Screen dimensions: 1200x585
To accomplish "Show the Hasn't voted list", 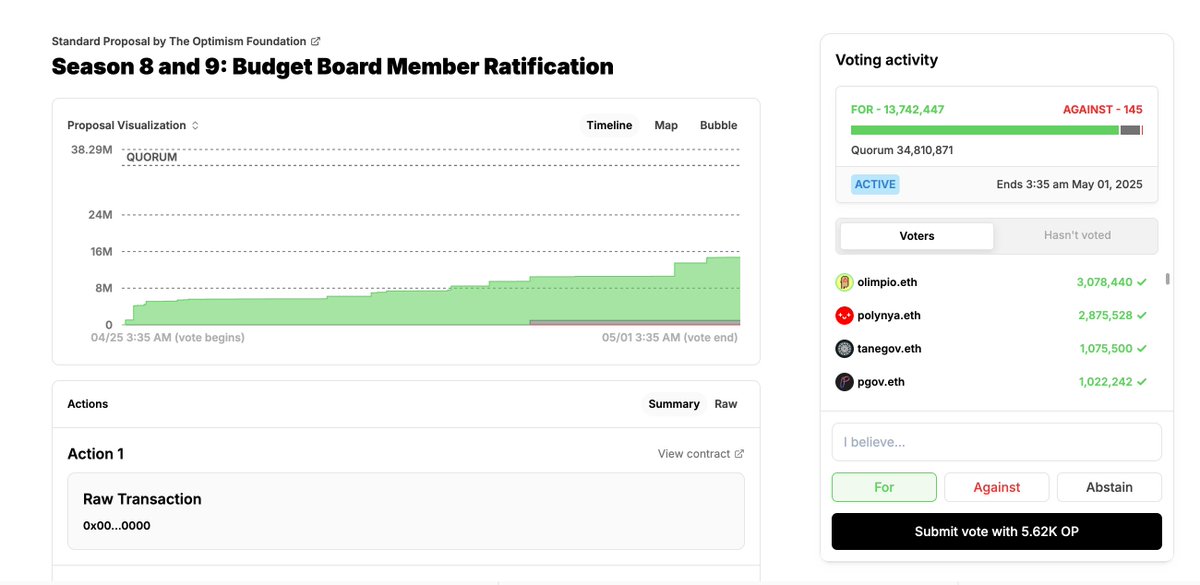I will point(1077,236).
